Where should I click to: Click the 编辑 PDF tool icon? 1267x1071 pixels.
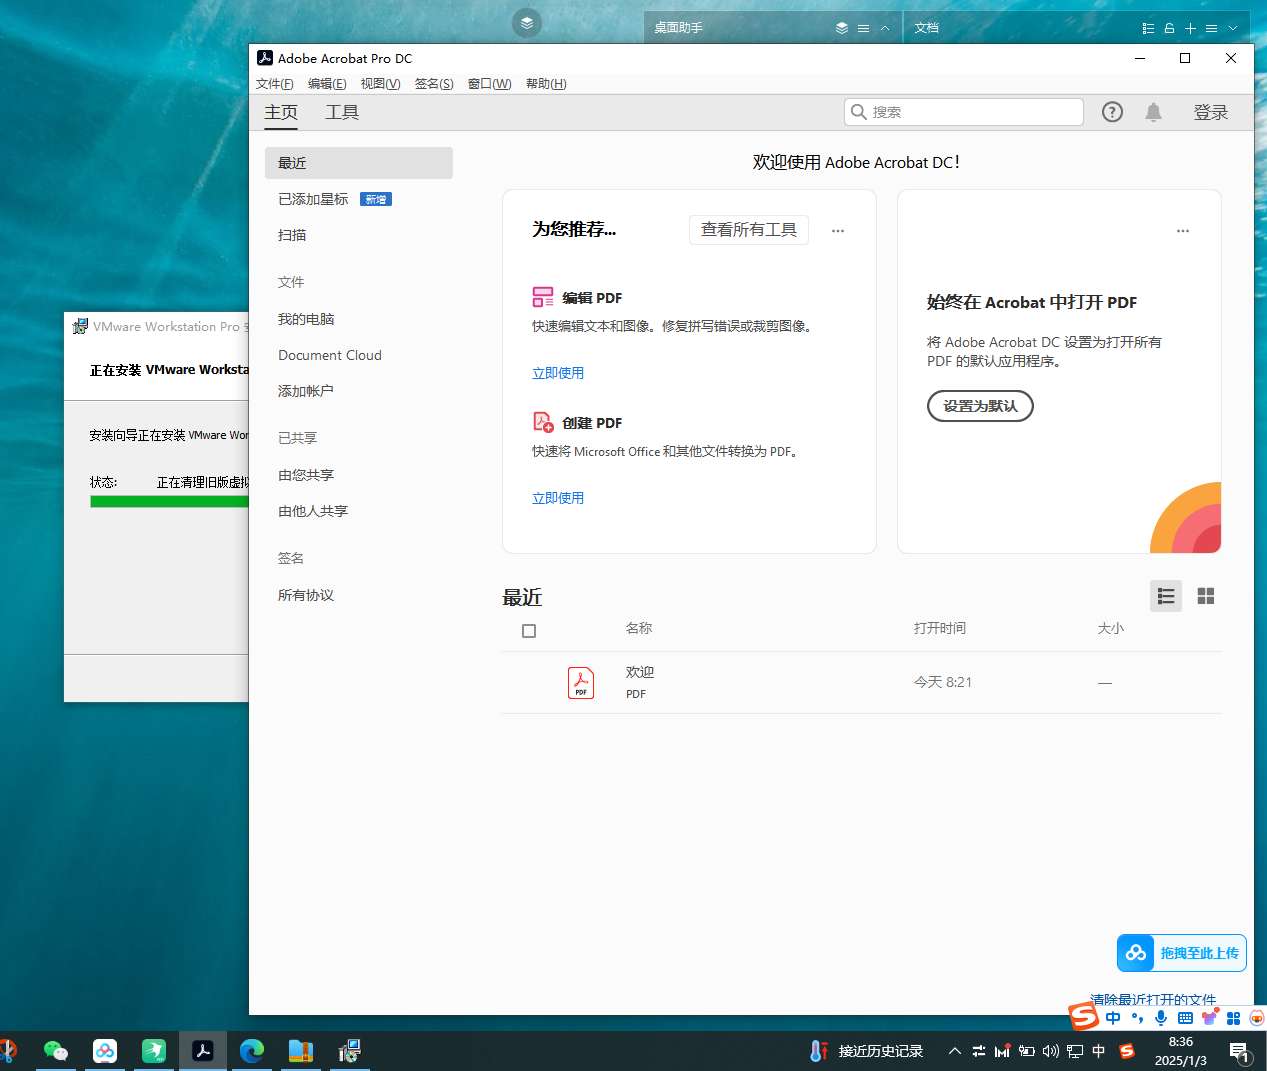[543, 297]
